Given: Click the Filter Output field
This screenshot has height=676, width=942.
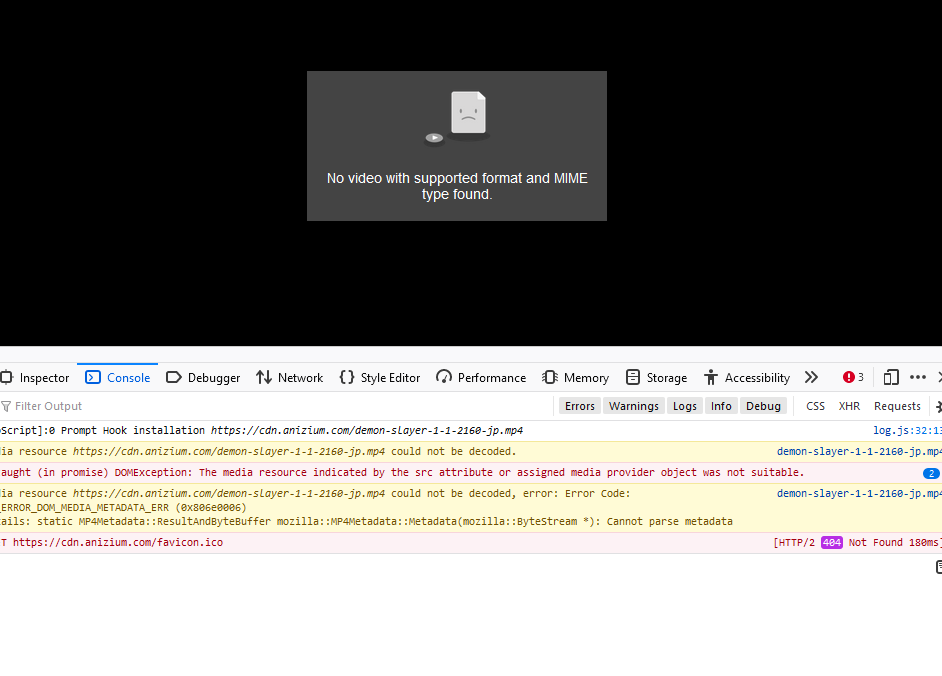Looking at the screenshot, I should click(x=276, y=406).
